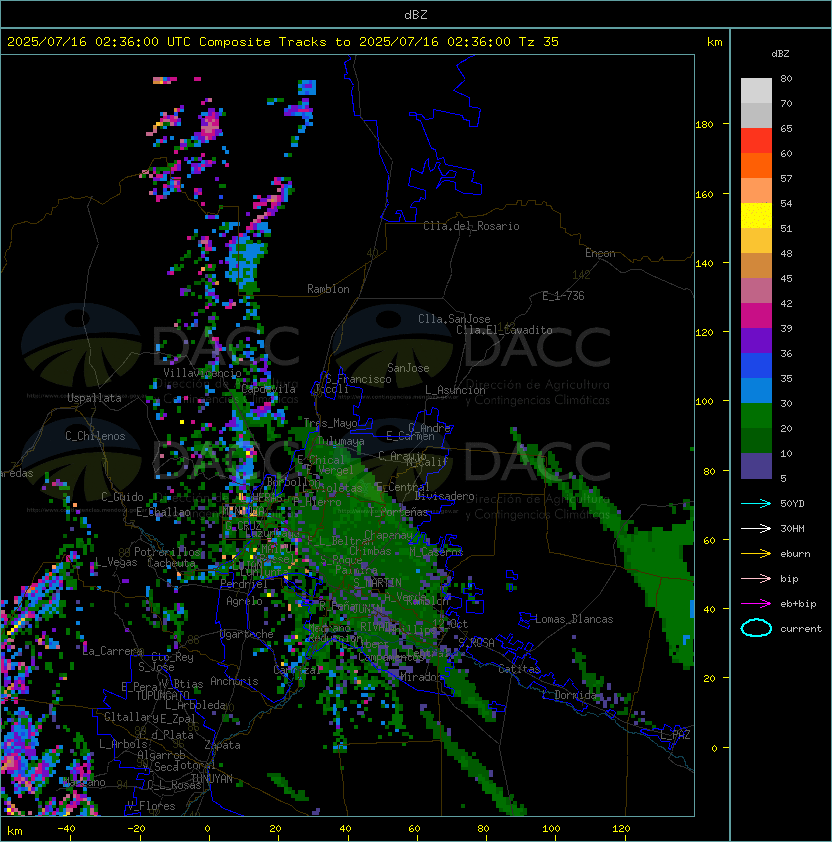
Task: Select the light blue swatch near 30 dBZ
Action: (x=756, y=391)
